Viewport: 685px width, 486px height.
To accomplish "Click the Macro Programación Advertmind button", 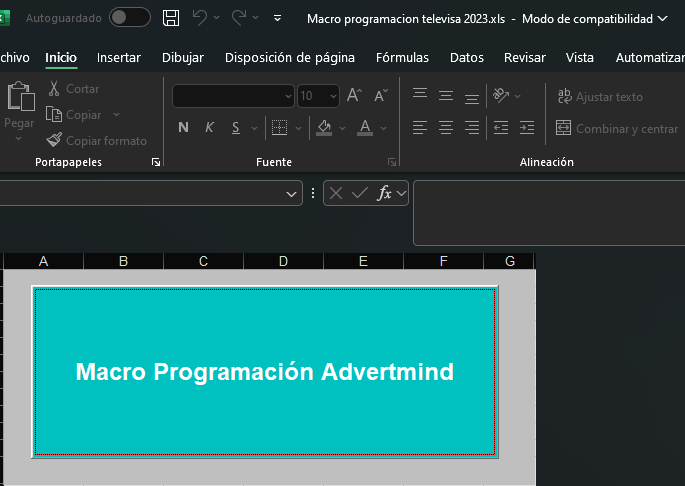I will [x=265, y=372].
